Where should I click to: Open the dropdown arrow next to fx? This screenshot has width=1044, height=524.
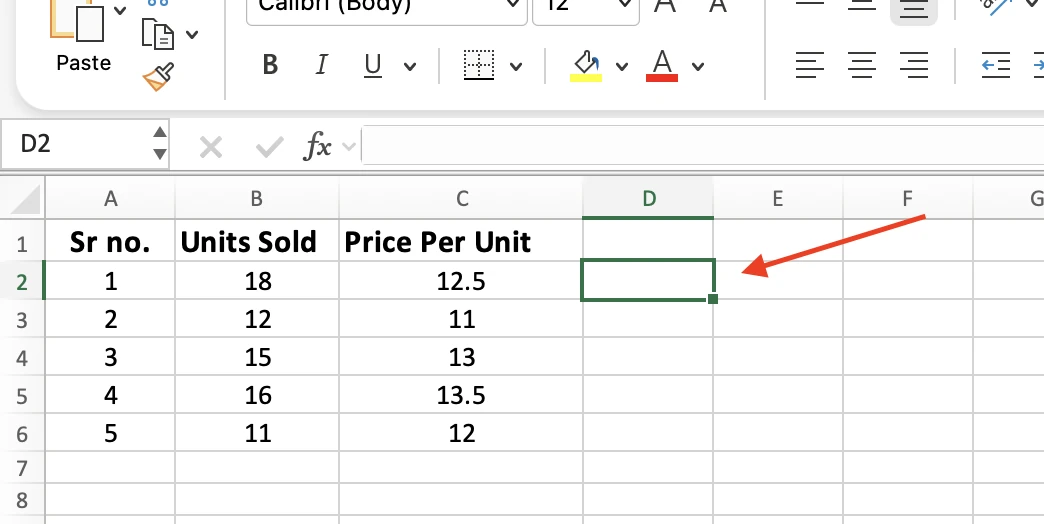tap(350, 146)
